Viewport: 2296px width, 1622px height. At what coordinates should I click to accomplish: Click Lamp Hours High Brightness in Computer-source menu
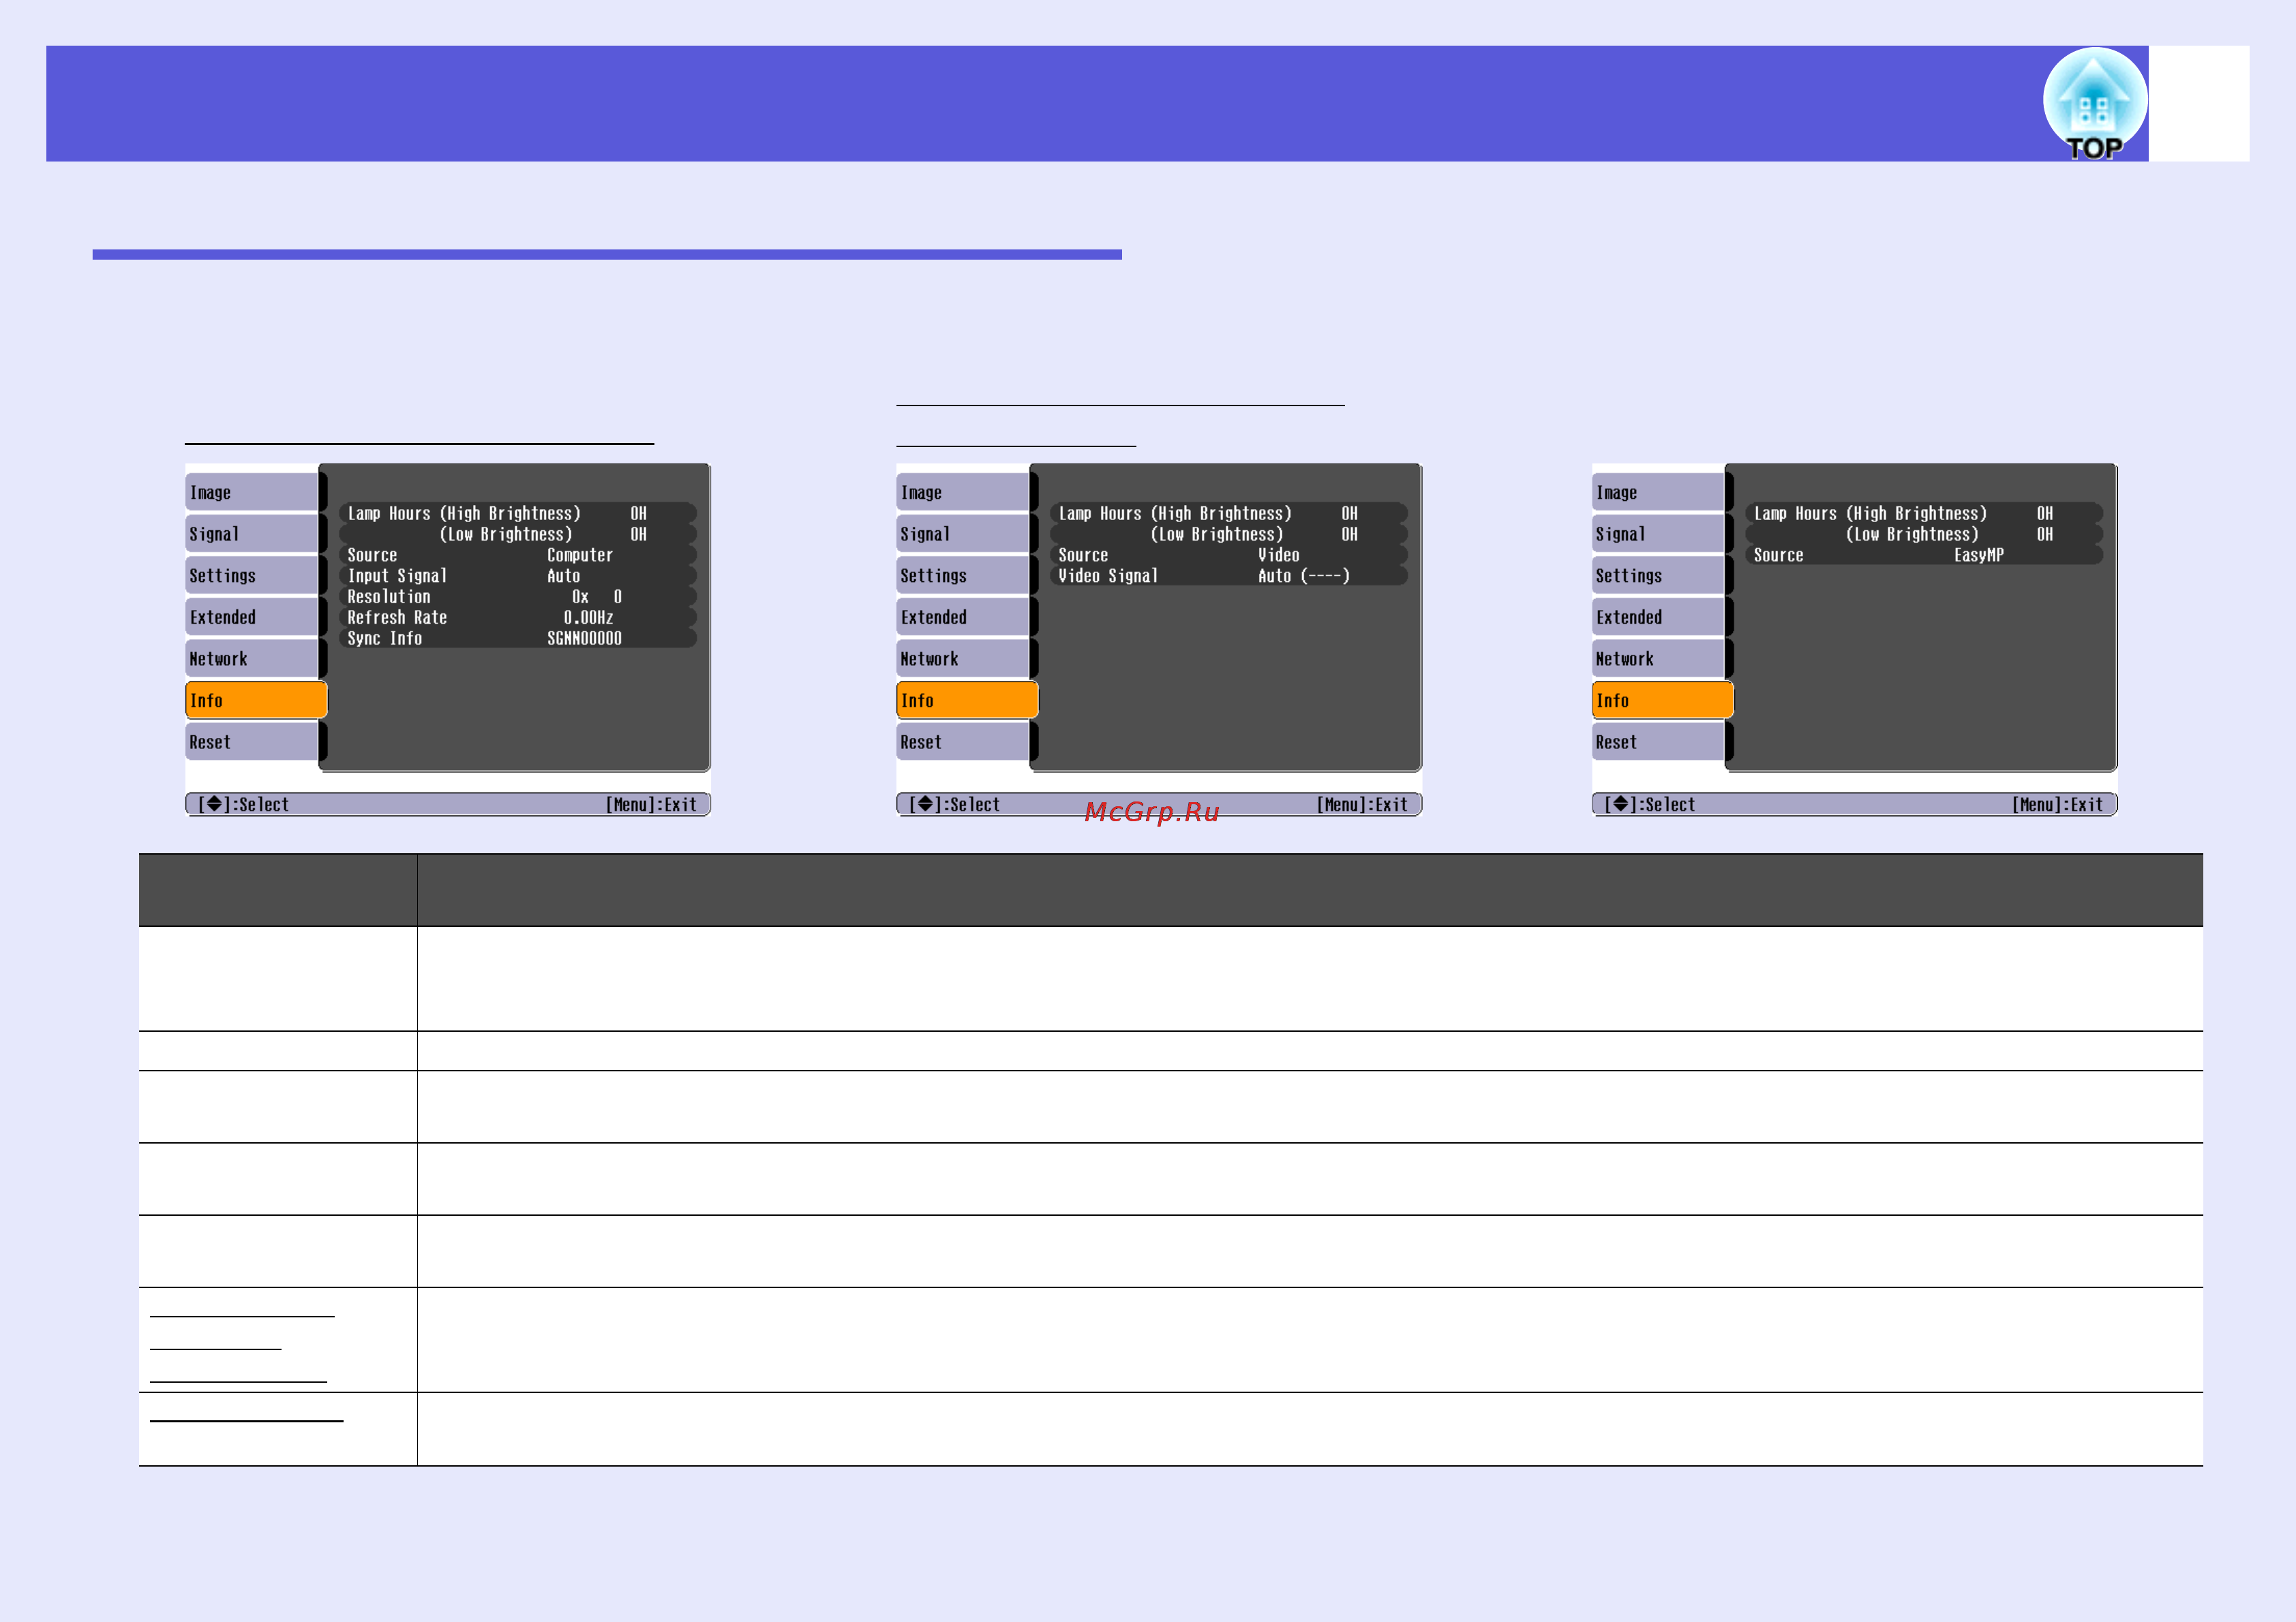[x=518, y=513]
